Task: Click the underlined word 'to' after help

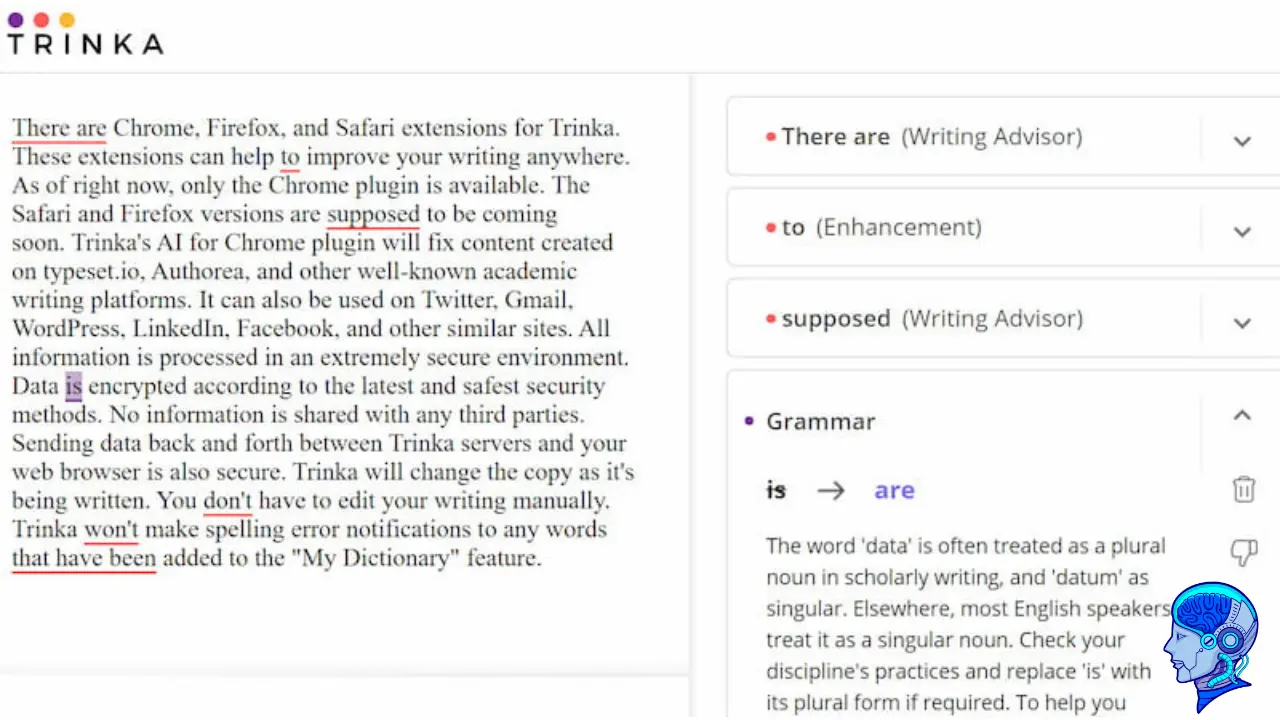Action: 290,157
